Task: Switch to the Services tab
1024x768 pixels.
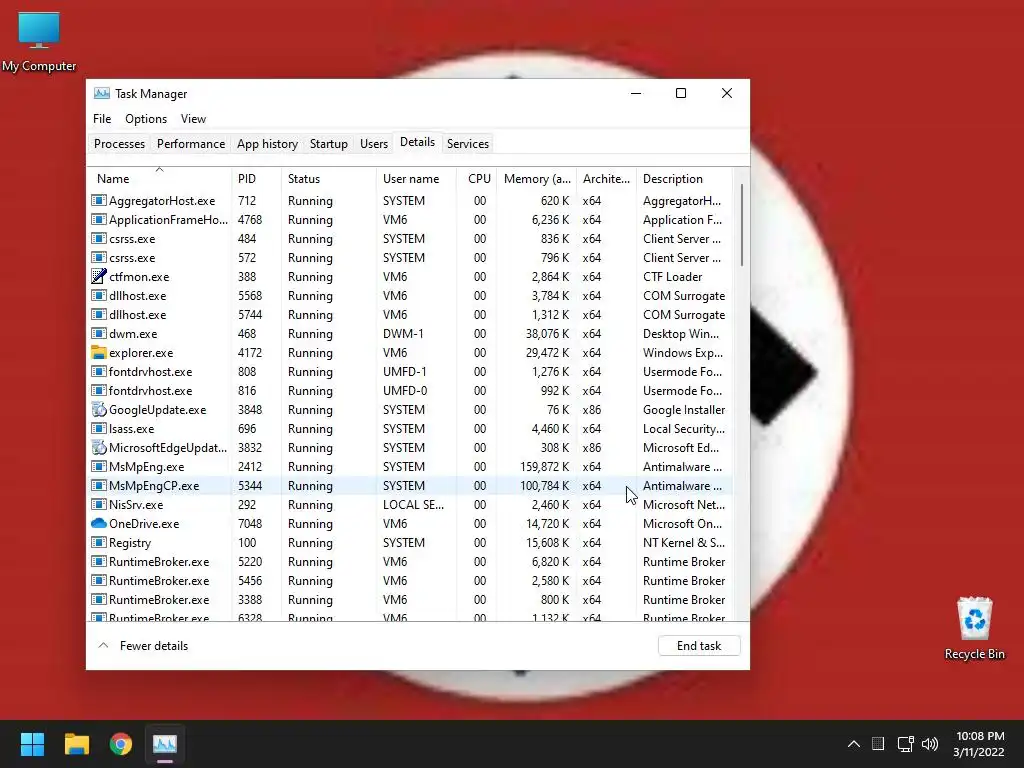Action: [x=468, y=144]
